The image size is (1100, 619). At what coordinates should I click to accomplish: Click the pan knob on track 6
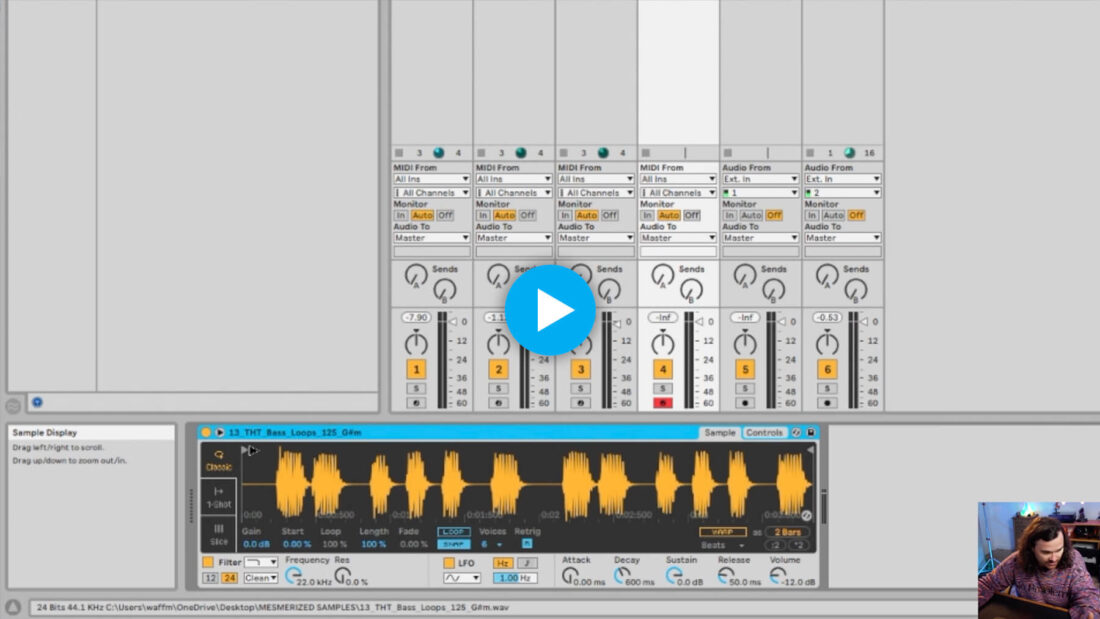coord(827,343)
